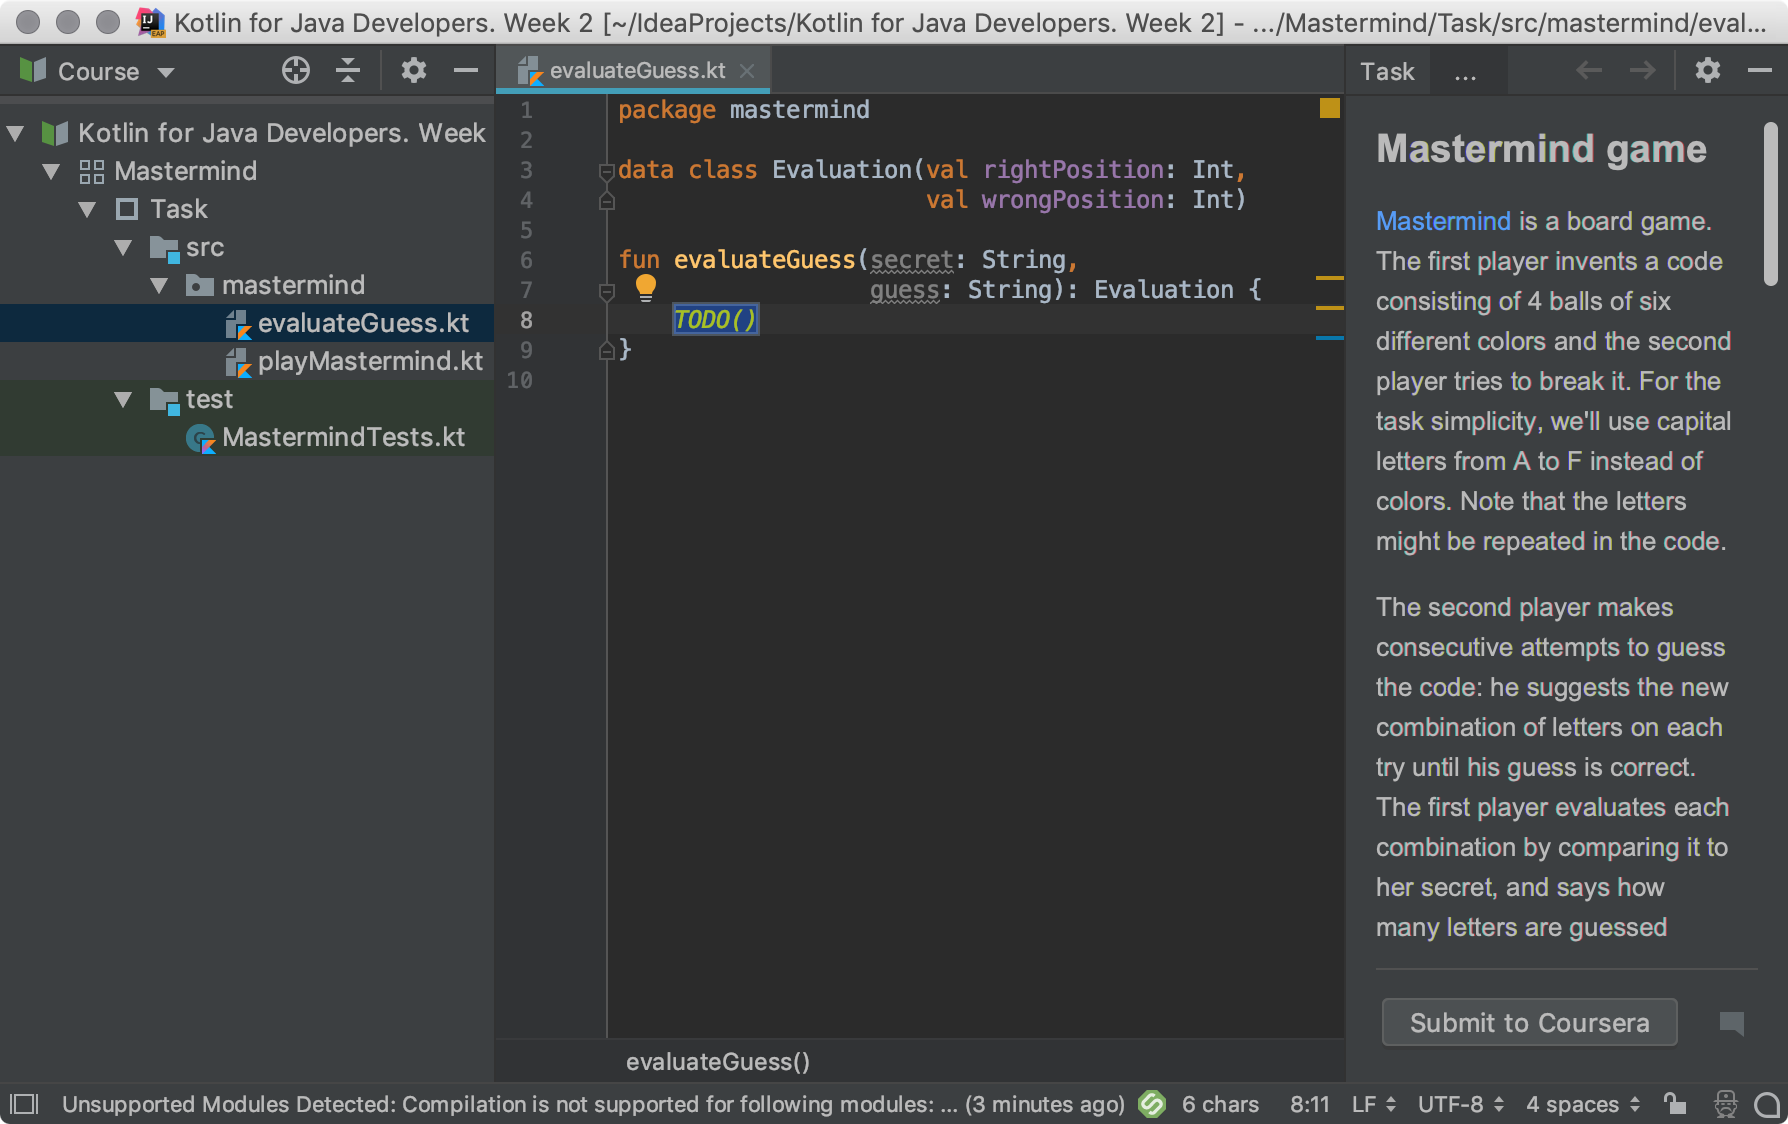Click the blue stripe mark in editor margin

click(x=1329, y=338)
